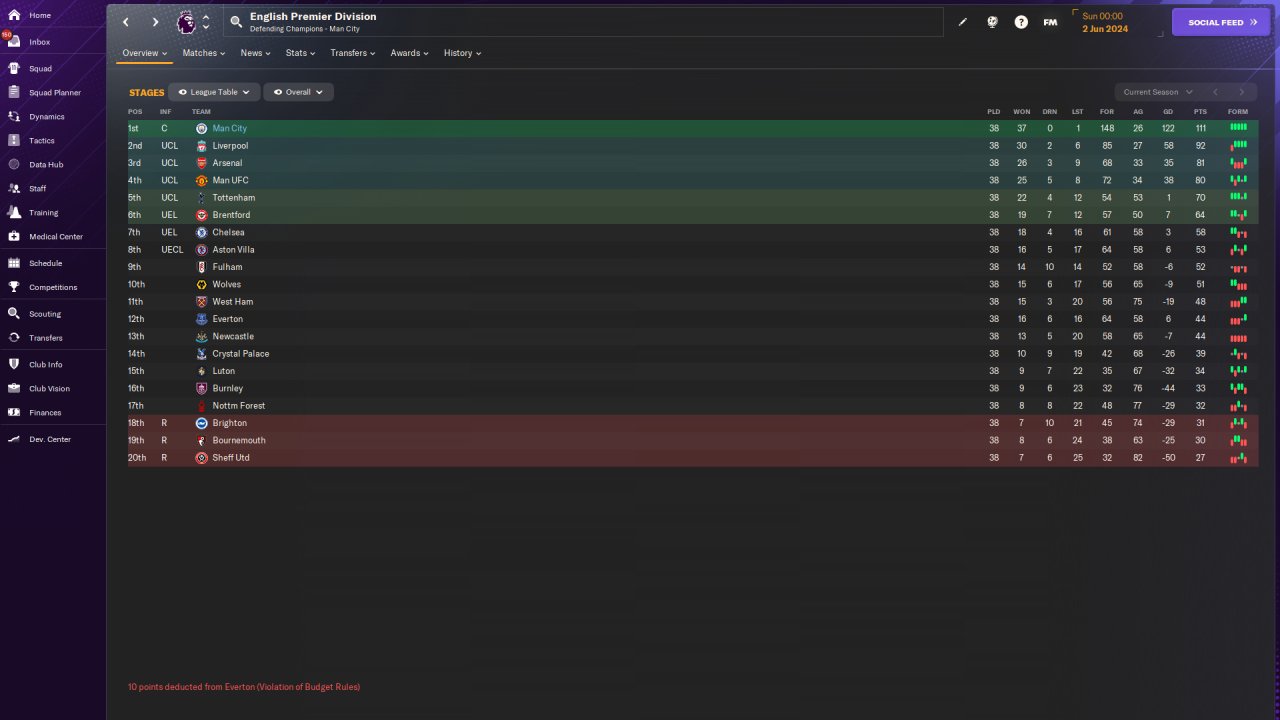This screenshot has width=1280, height=720.
Task: Open the Matches tab
Action: [204, 53]
